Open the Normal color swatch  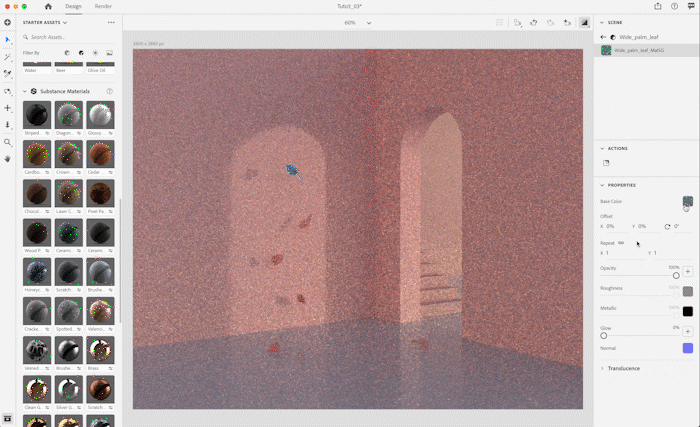click(x=688, y=348)
